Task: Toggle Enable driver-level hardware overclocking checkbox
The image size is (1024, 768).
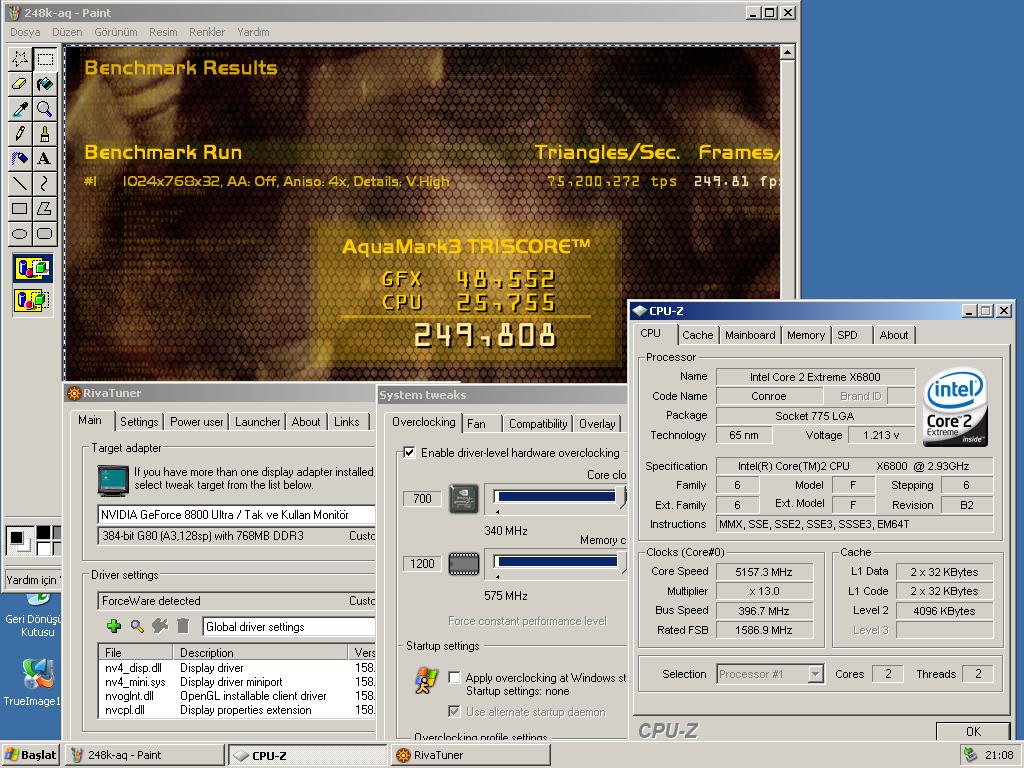Action: (x=409, y=453)
